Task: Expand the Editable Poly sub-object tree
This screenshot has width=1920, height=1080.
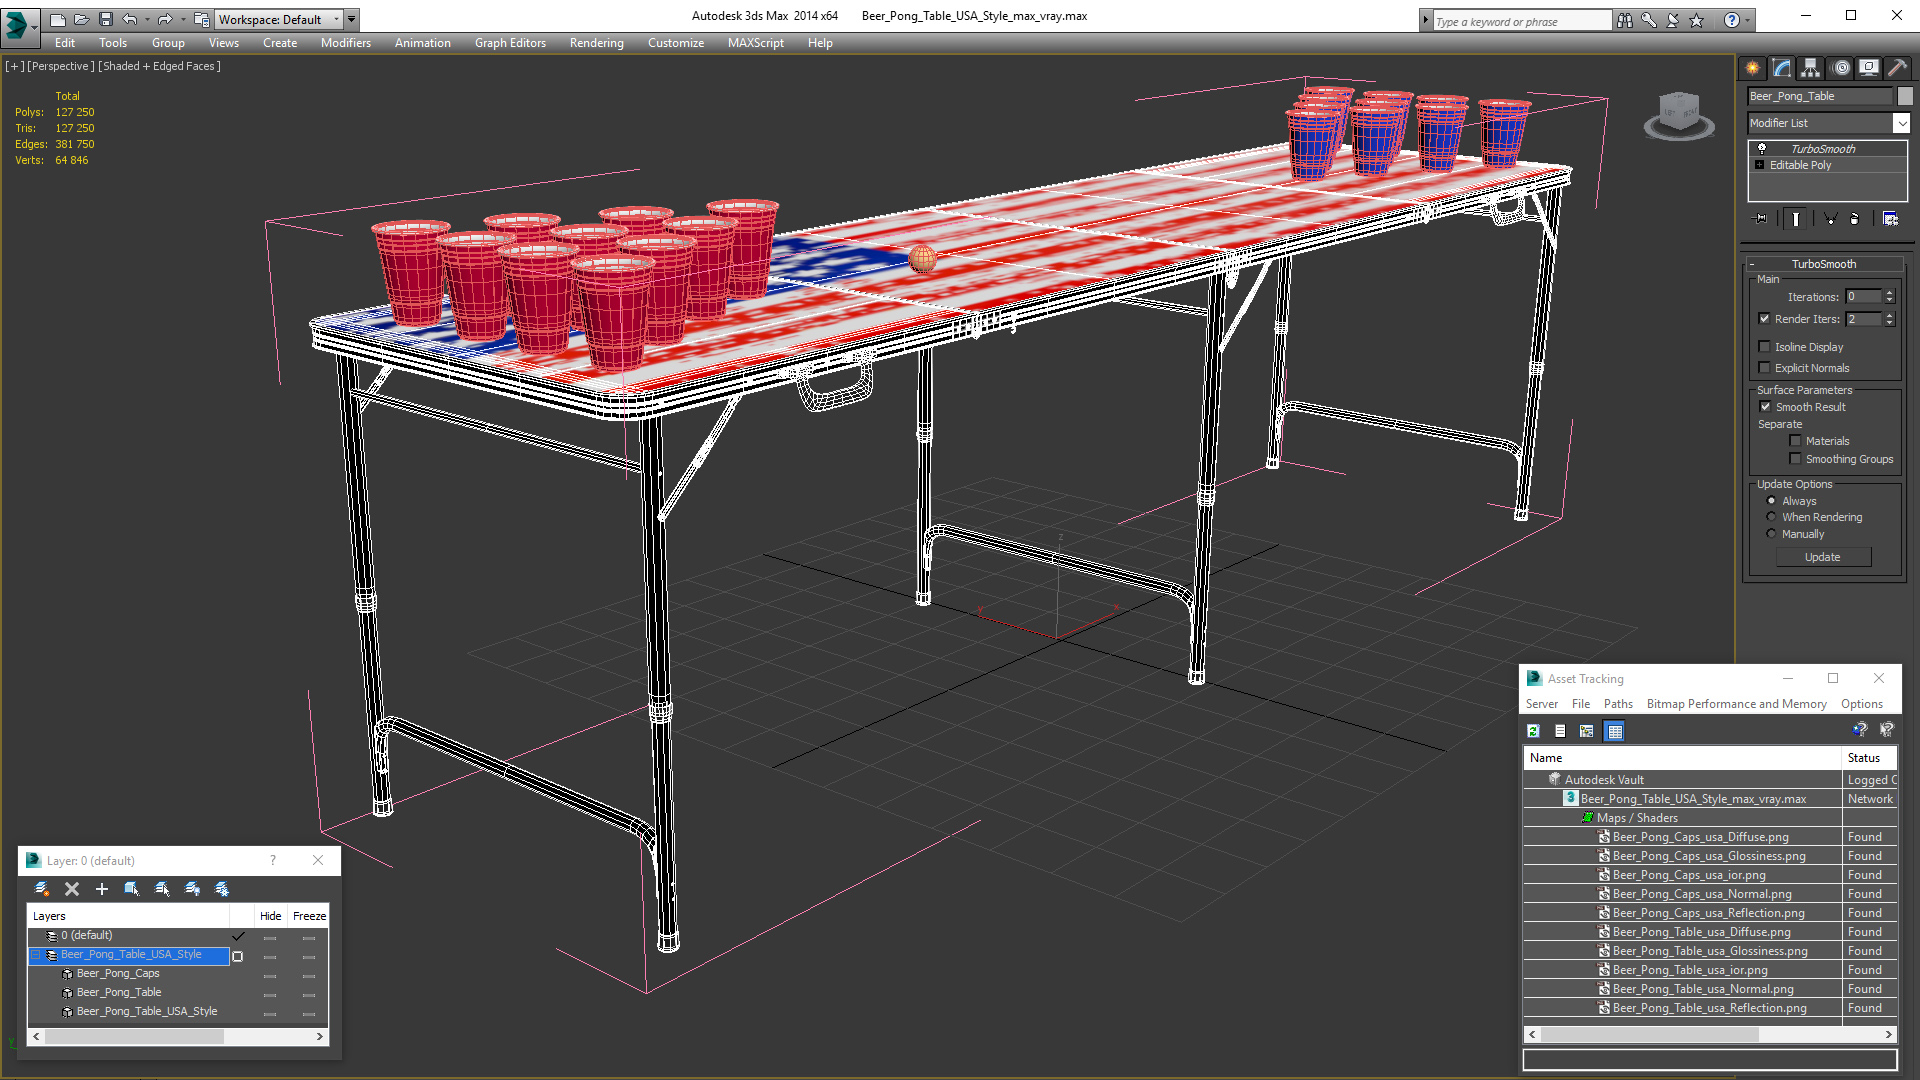Action: pos(1760,165)
